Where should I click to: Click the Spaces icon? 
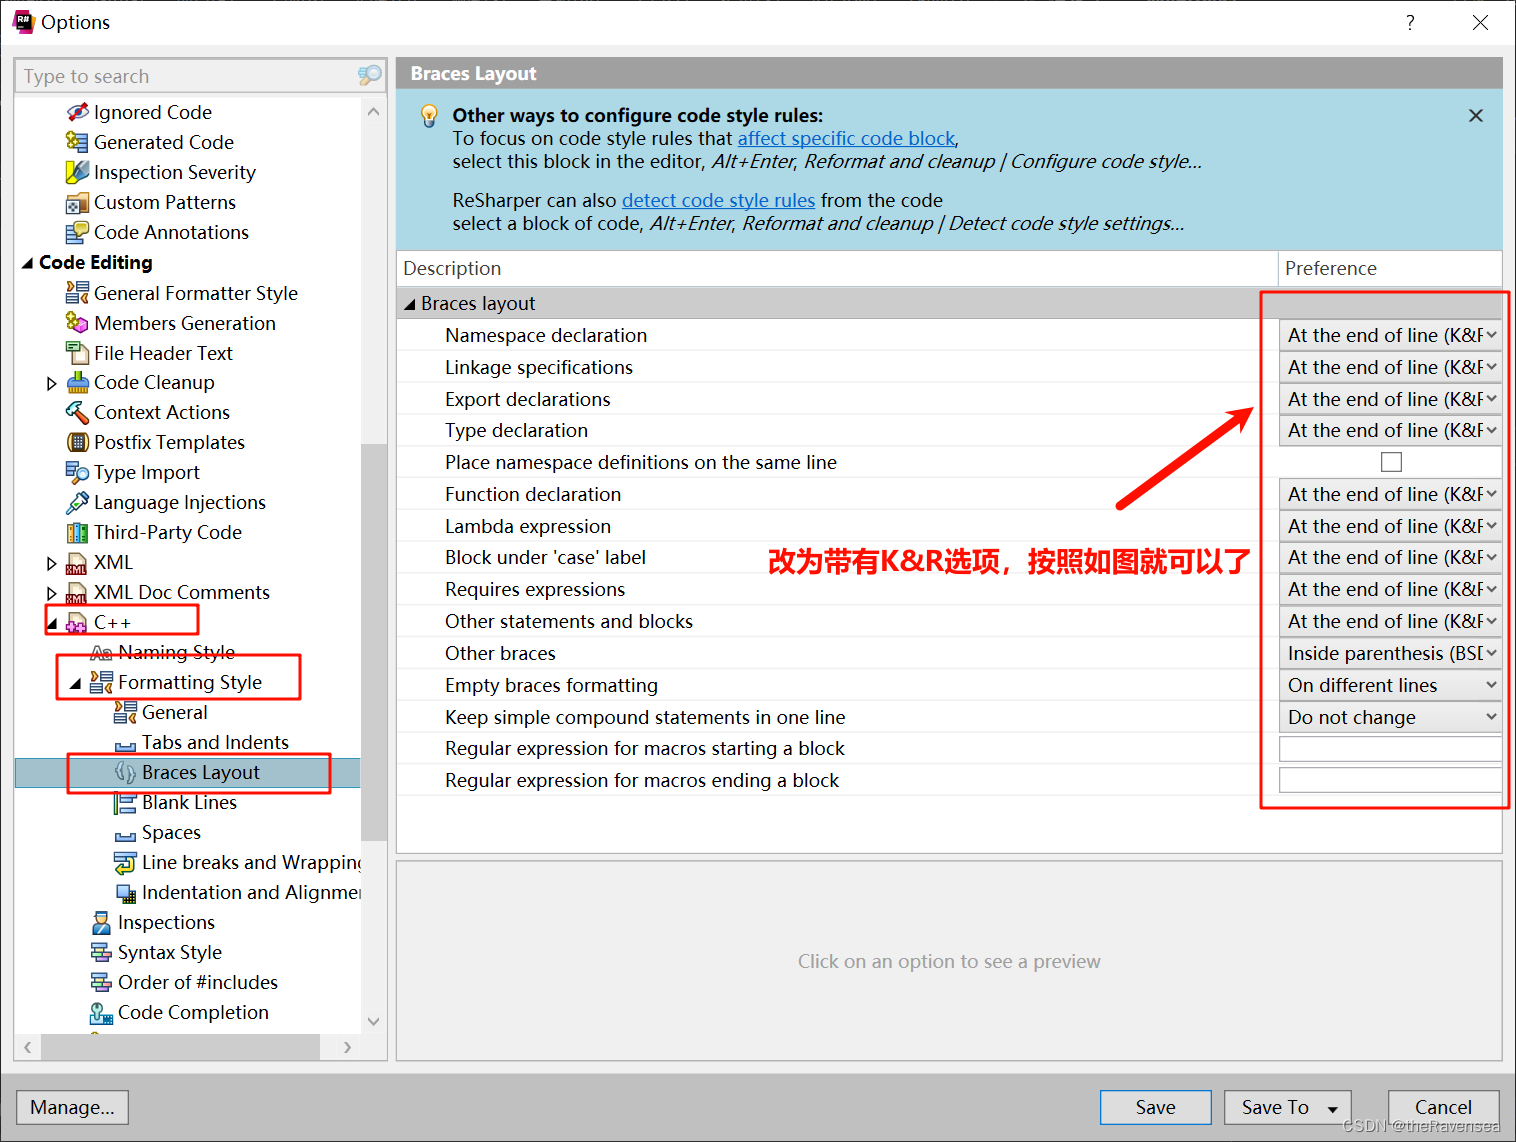(x=125, y=834)
